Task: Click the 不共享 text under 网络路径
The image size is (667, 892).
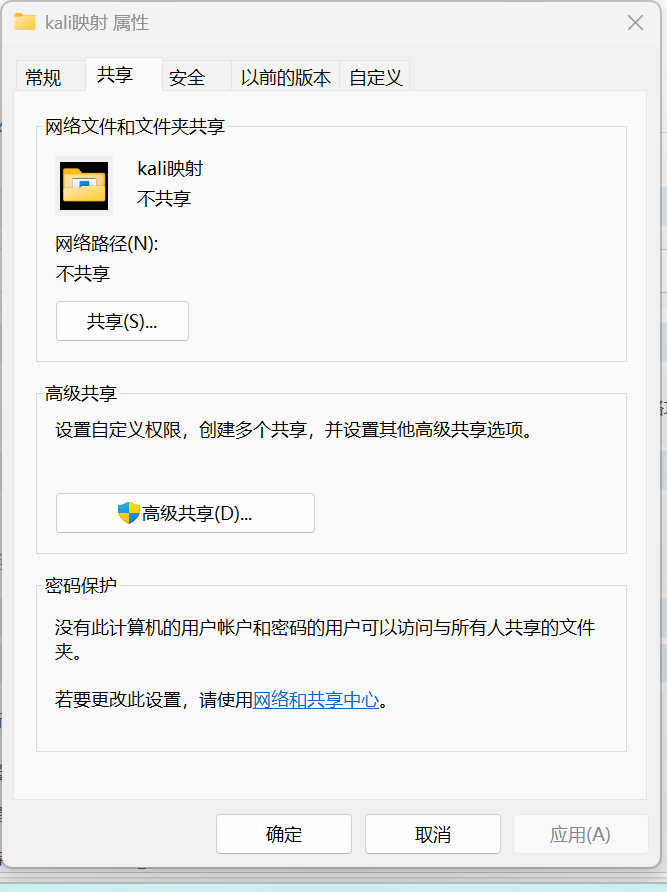Action: 83,274
